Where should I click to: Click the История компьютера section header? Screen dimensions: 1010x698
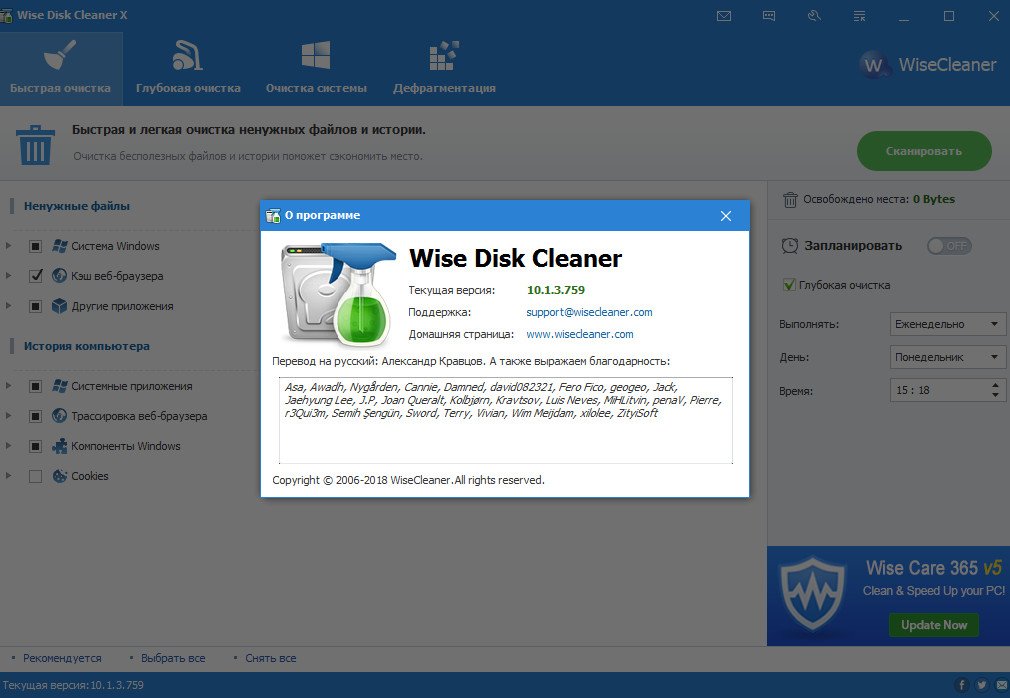click(86, 346)
